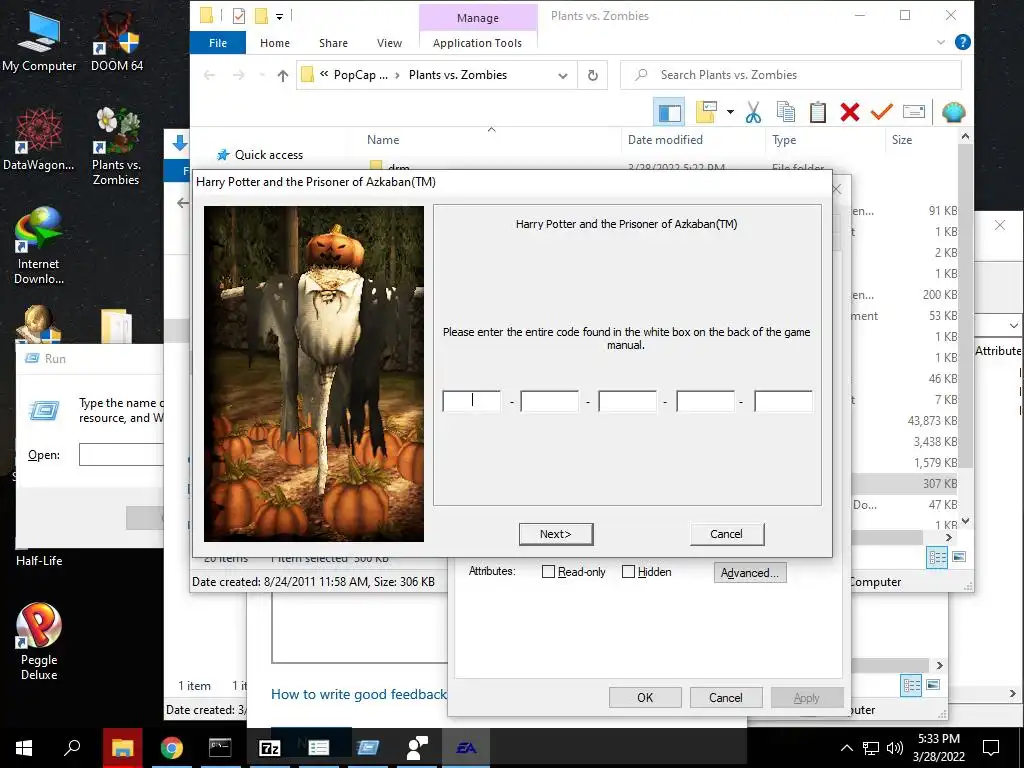Expand the ribbon with the chevron
1024x768 pixels.
tap(940, 42)
